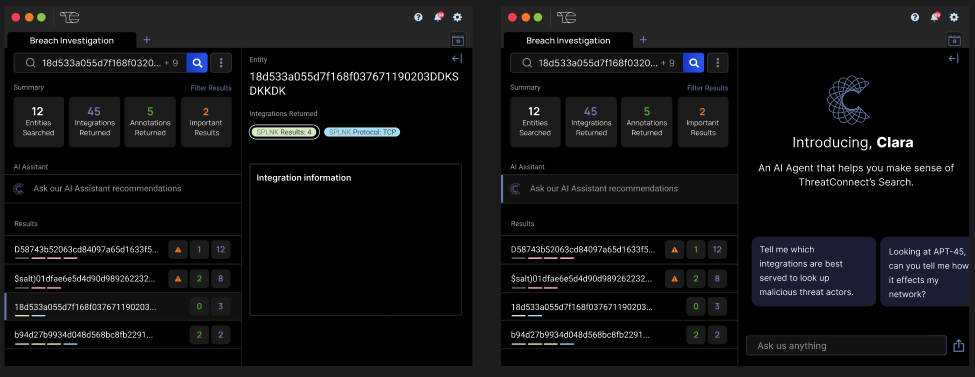Open 45 Integrations Returned card, left window
Image resolution: width=975 pixels, height=377 pixels.
pos(94,122)
